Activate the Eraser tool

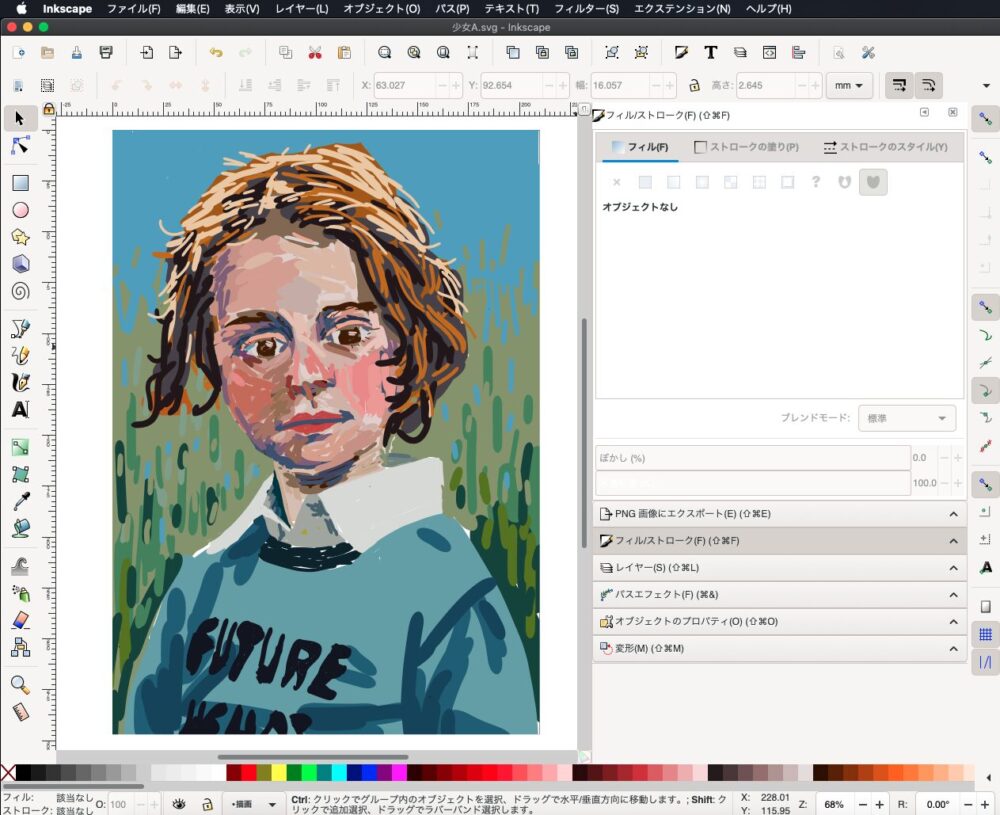(20, 621)
